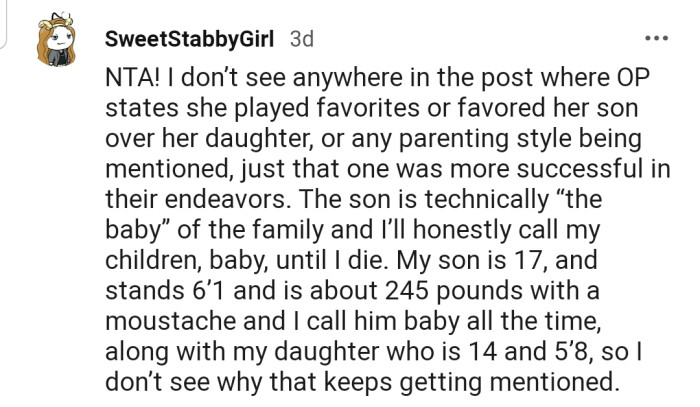Open the SweetStabbyGirl user profile link
The height and width of the screenshot is (407, 700).
191,40
